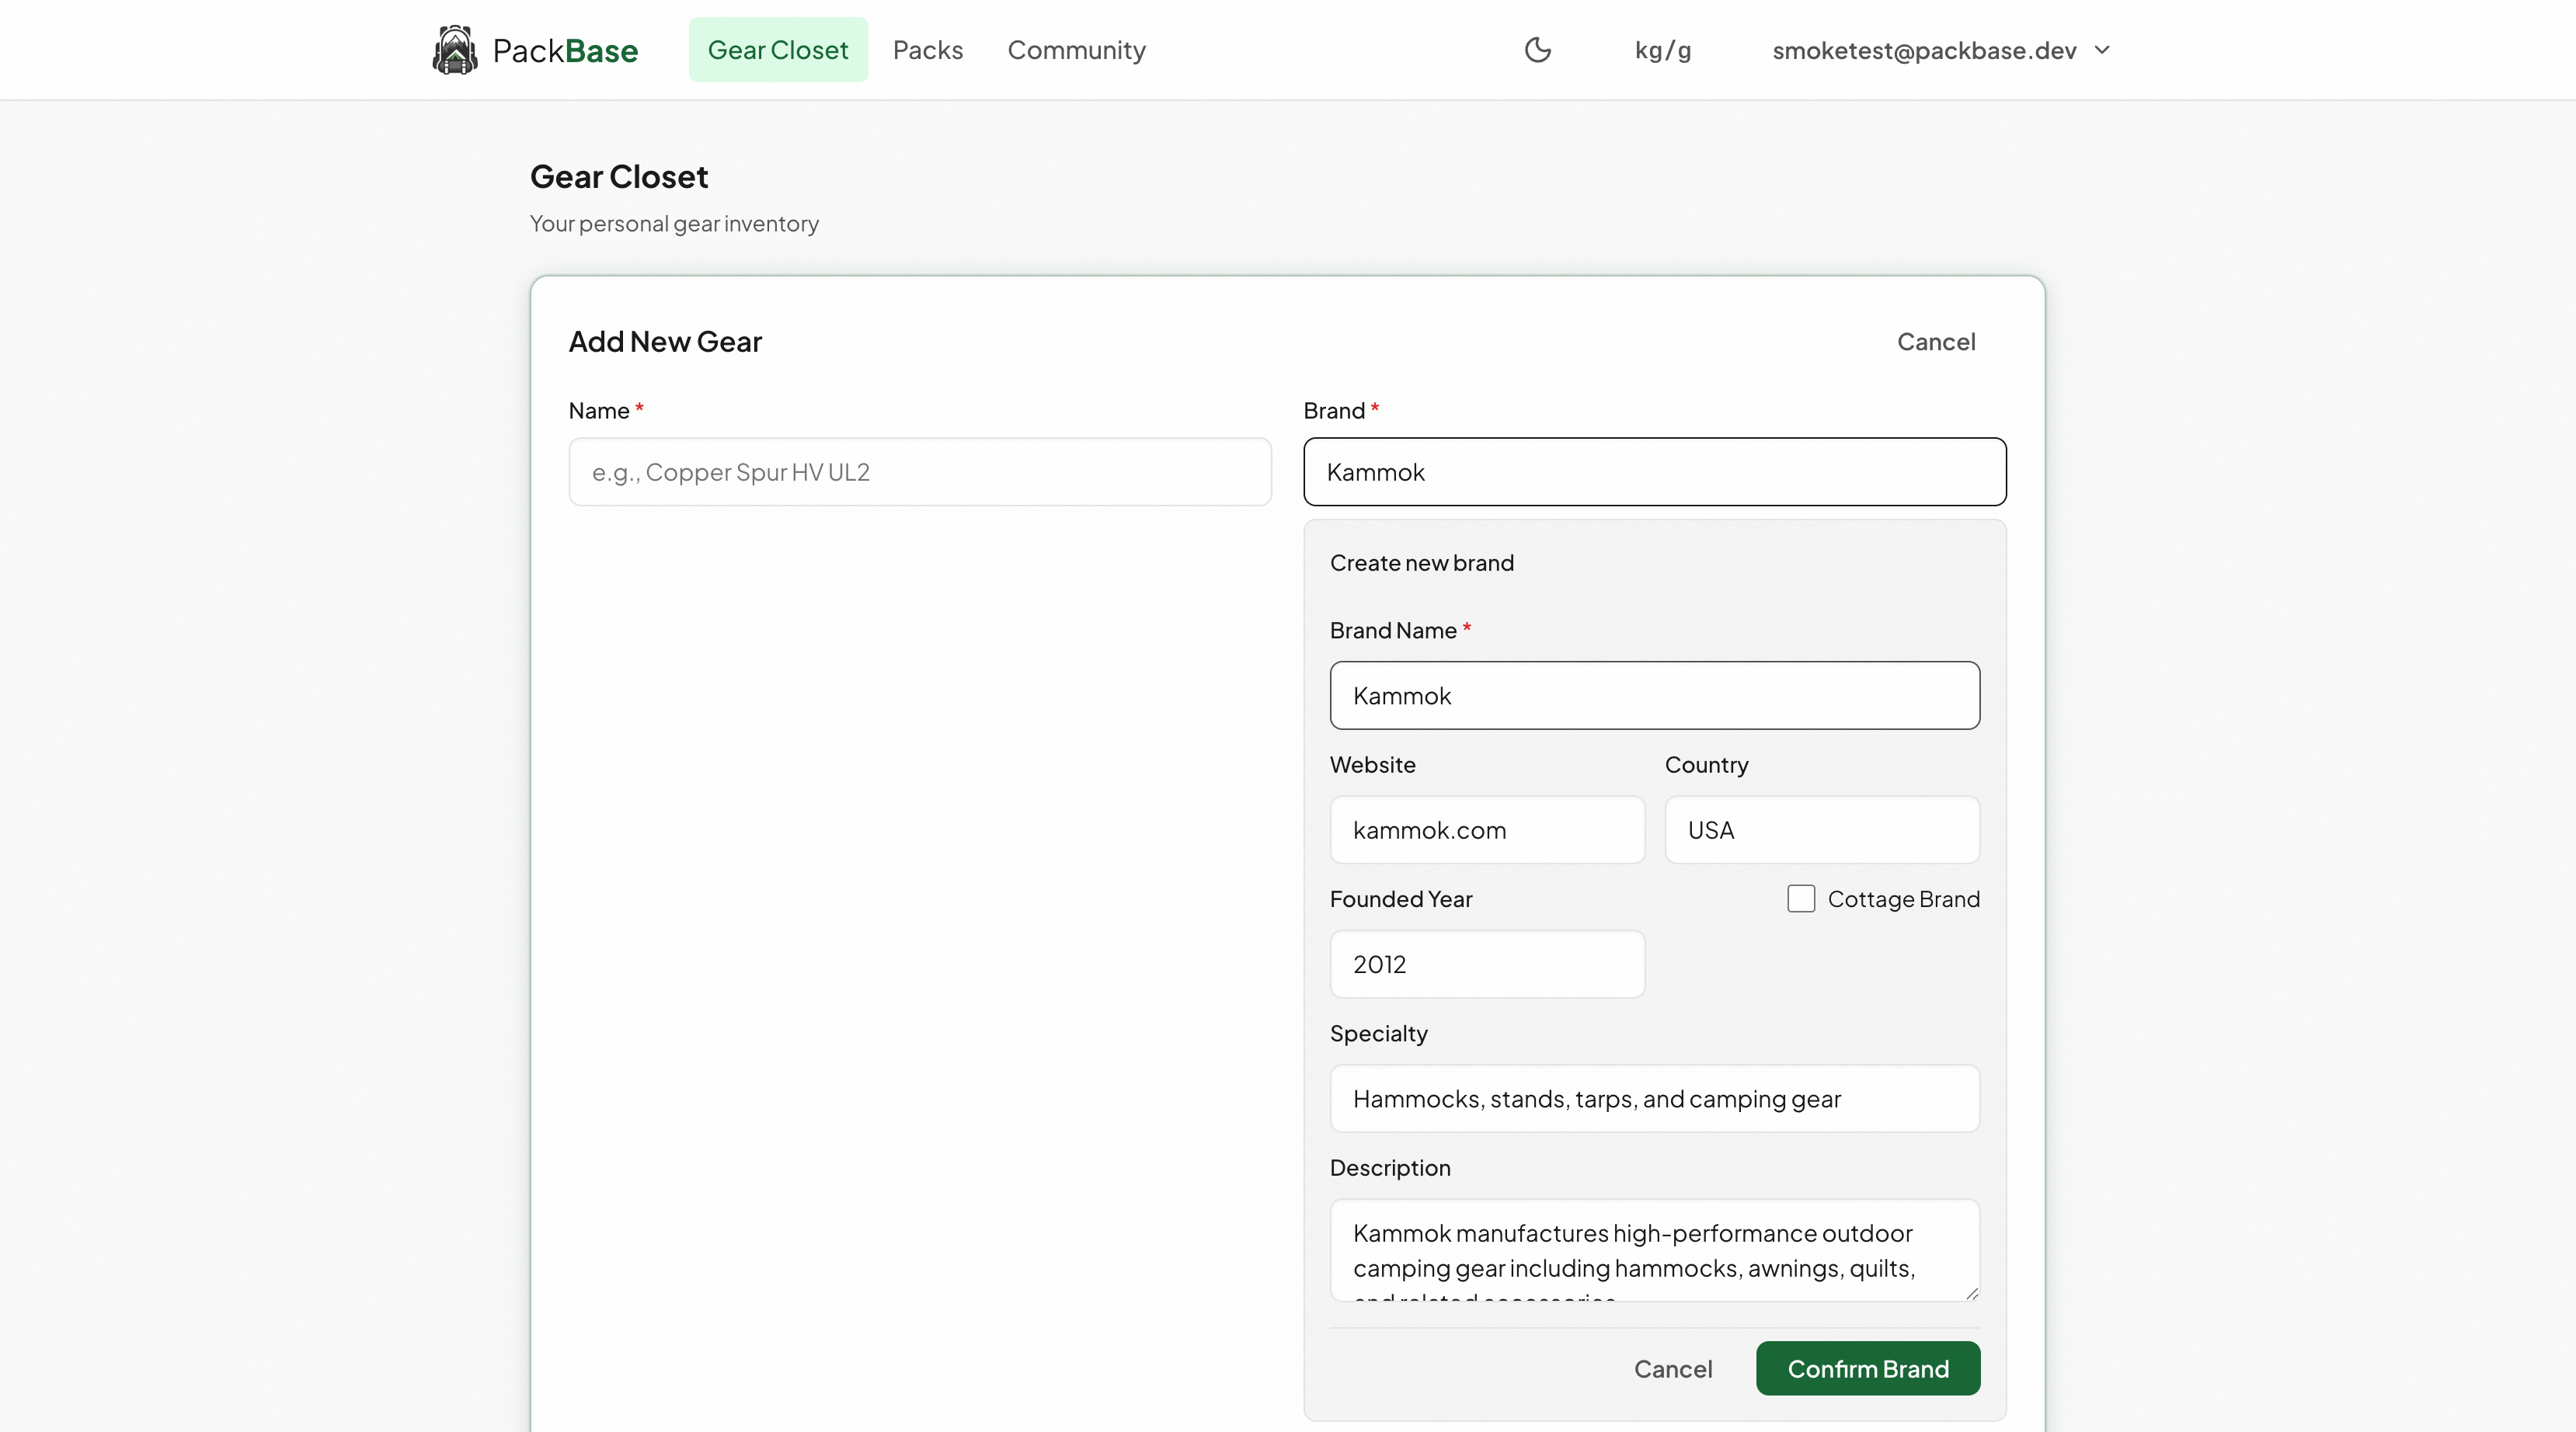Click the 'Founded Year' label
2576x1432 pixels.
click(x=1401, y=899)
